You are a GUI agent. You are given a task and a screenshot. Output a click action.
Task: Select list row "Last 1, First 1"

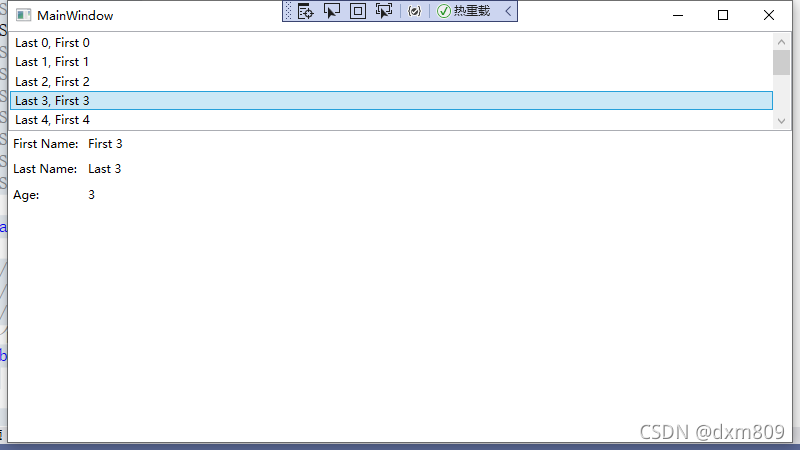pos(391,62)
